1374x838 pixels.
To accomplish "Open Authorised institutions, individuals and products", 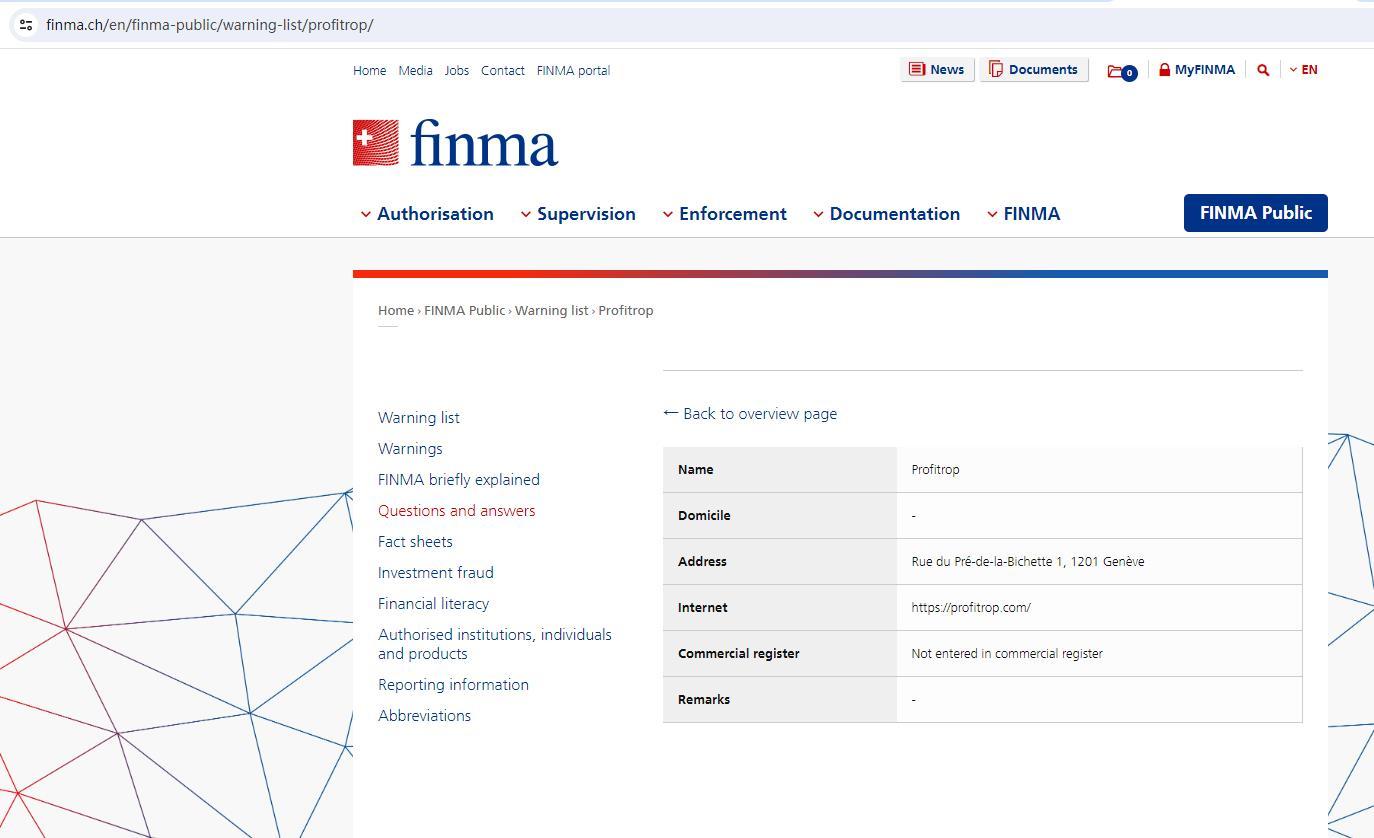I will [x=494, y=644].
